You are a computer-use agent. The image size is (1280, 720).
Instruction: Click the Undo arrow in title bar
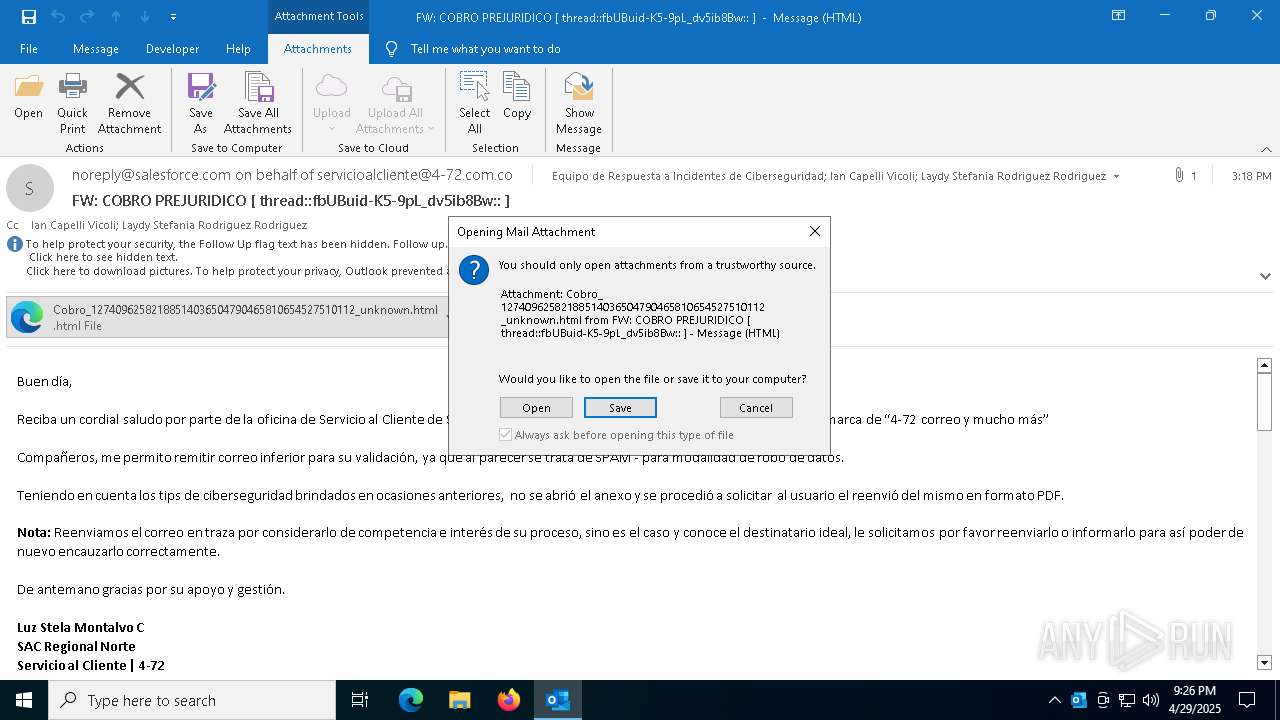58,17
